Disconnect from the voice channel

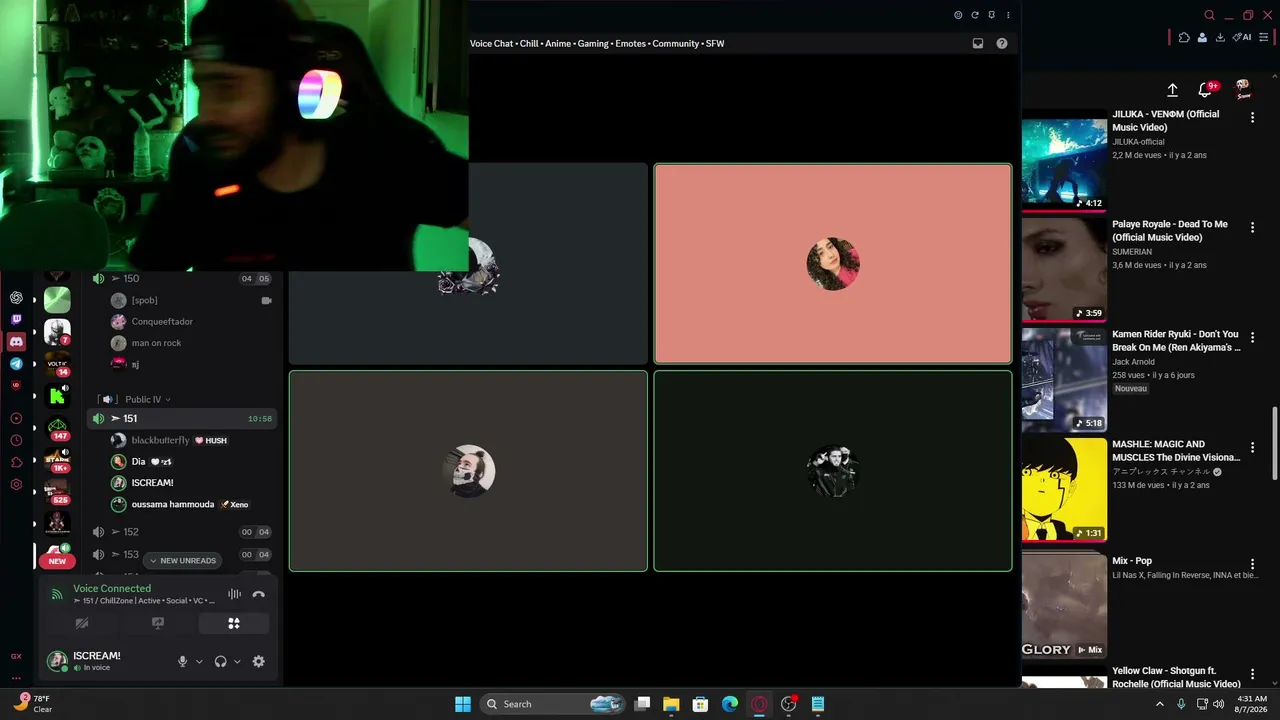pyautogui.click(x=258, y=594)
